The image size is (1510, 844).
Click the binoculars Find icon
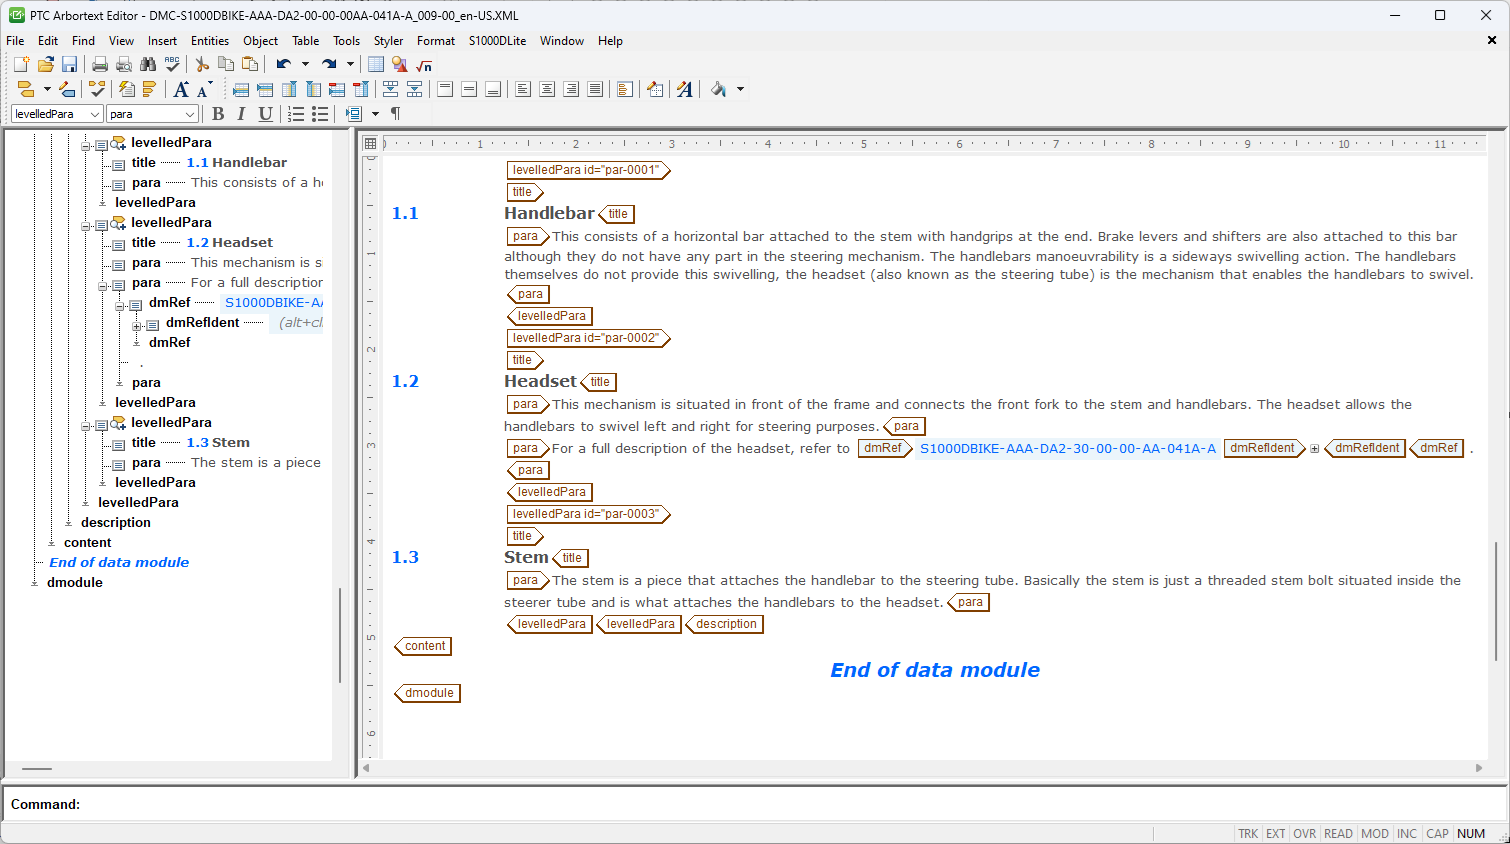click(148, 64)
